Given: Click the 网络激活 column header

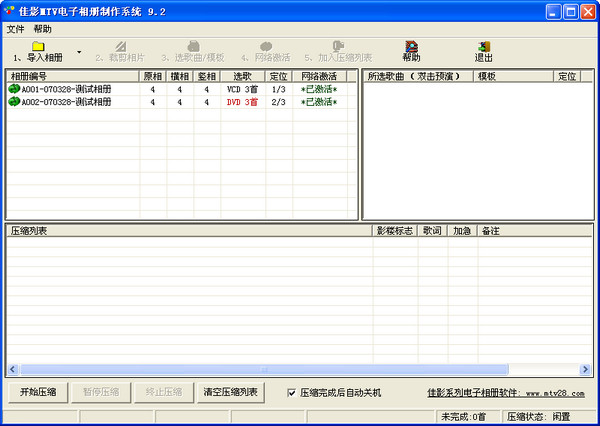Looking at the screenshot, I should coord(320,76).
